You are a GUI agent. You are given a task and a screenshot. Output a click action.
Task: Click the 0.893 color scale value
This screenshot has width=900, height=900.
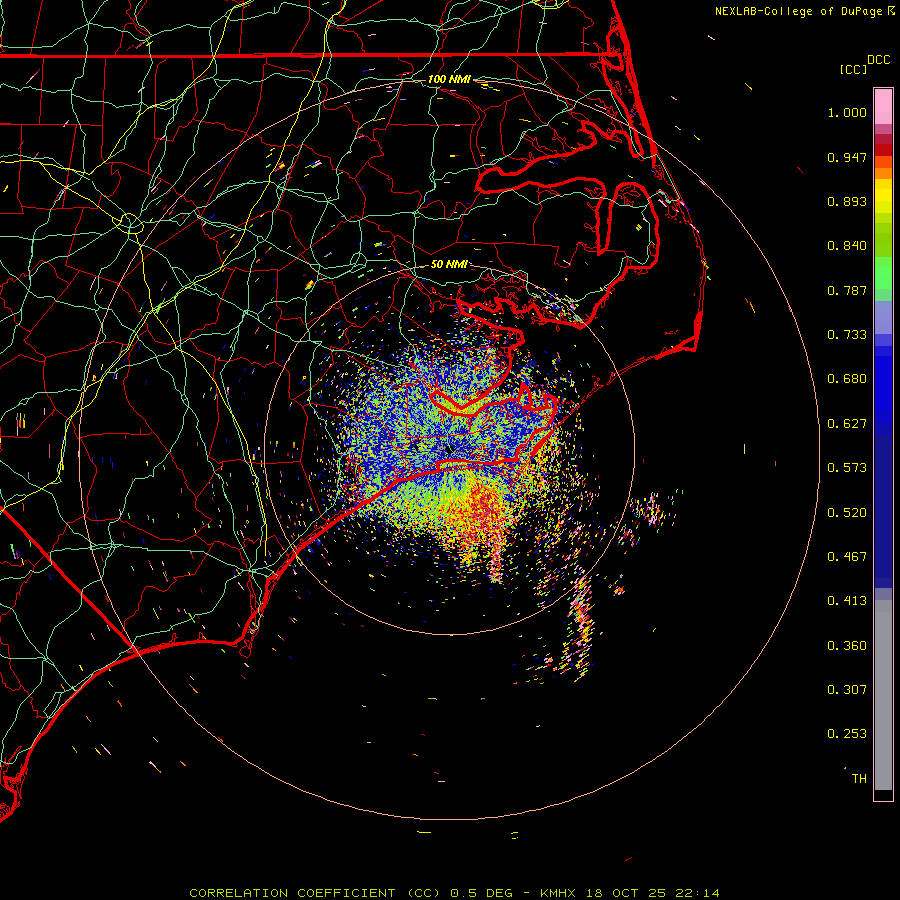[x=847, y=201]
